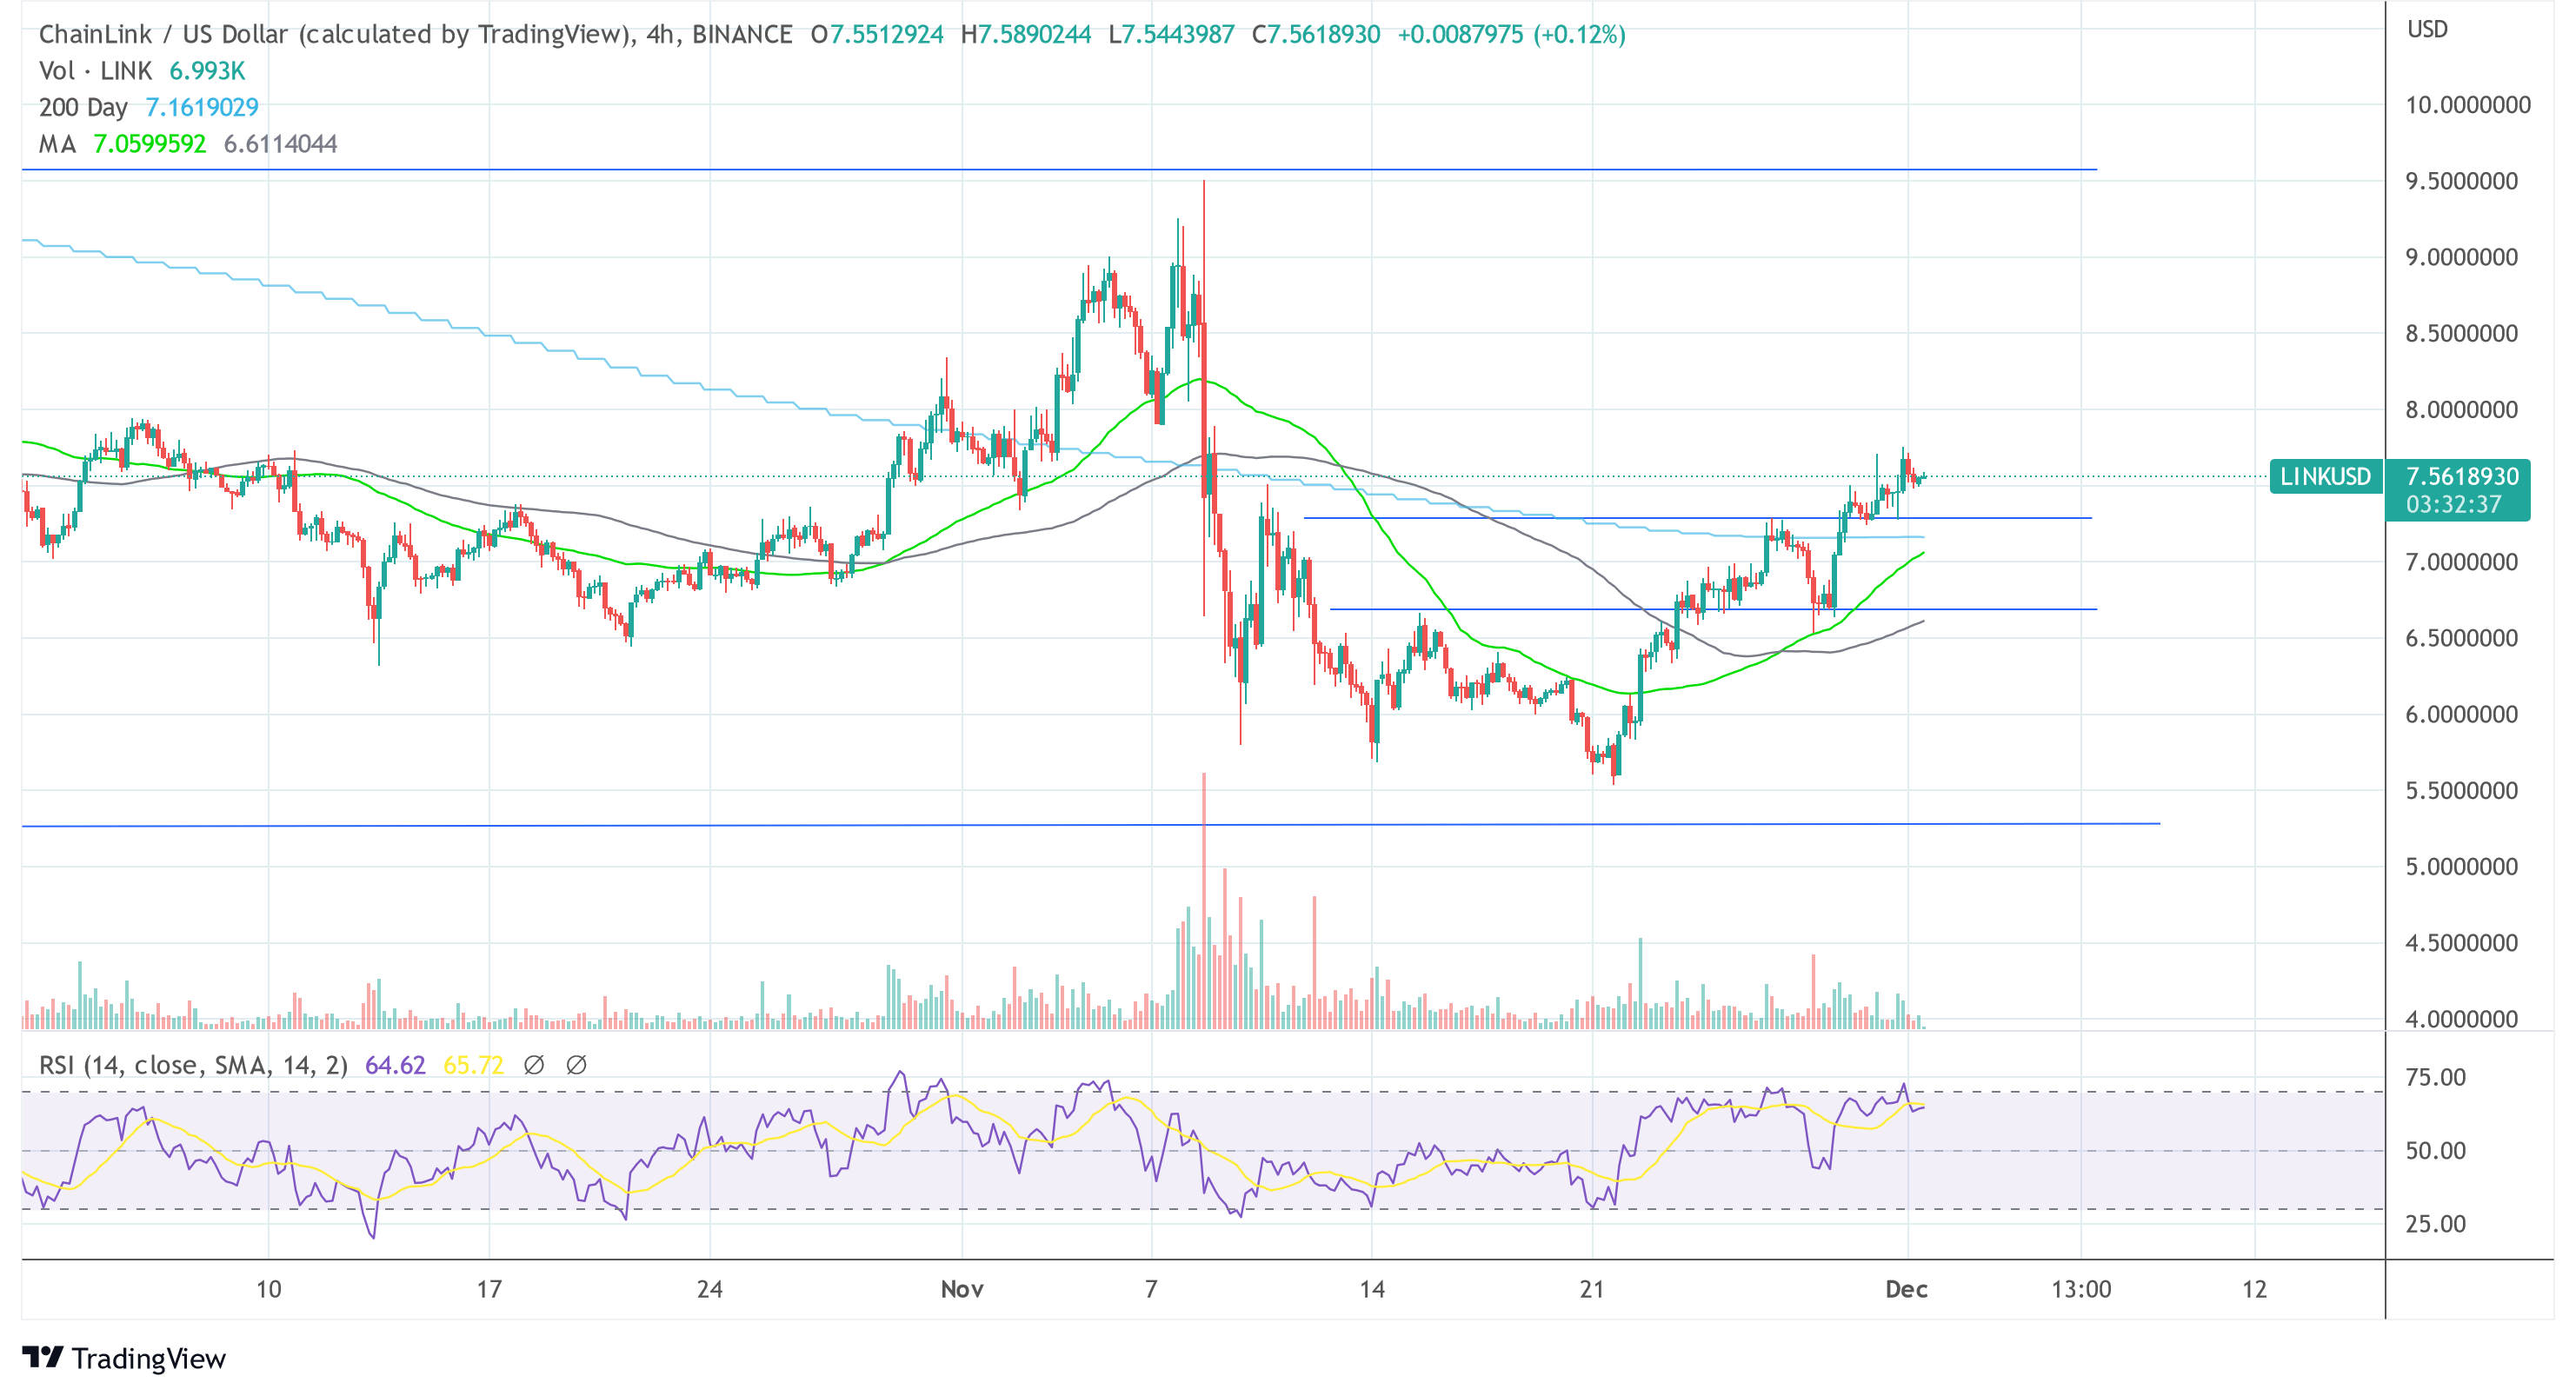Image resolution: width=2576 pixels, height=1396 pixels.
Task: Click the TradingView logo at the bottom
Action: click(x=124, y=1358)
